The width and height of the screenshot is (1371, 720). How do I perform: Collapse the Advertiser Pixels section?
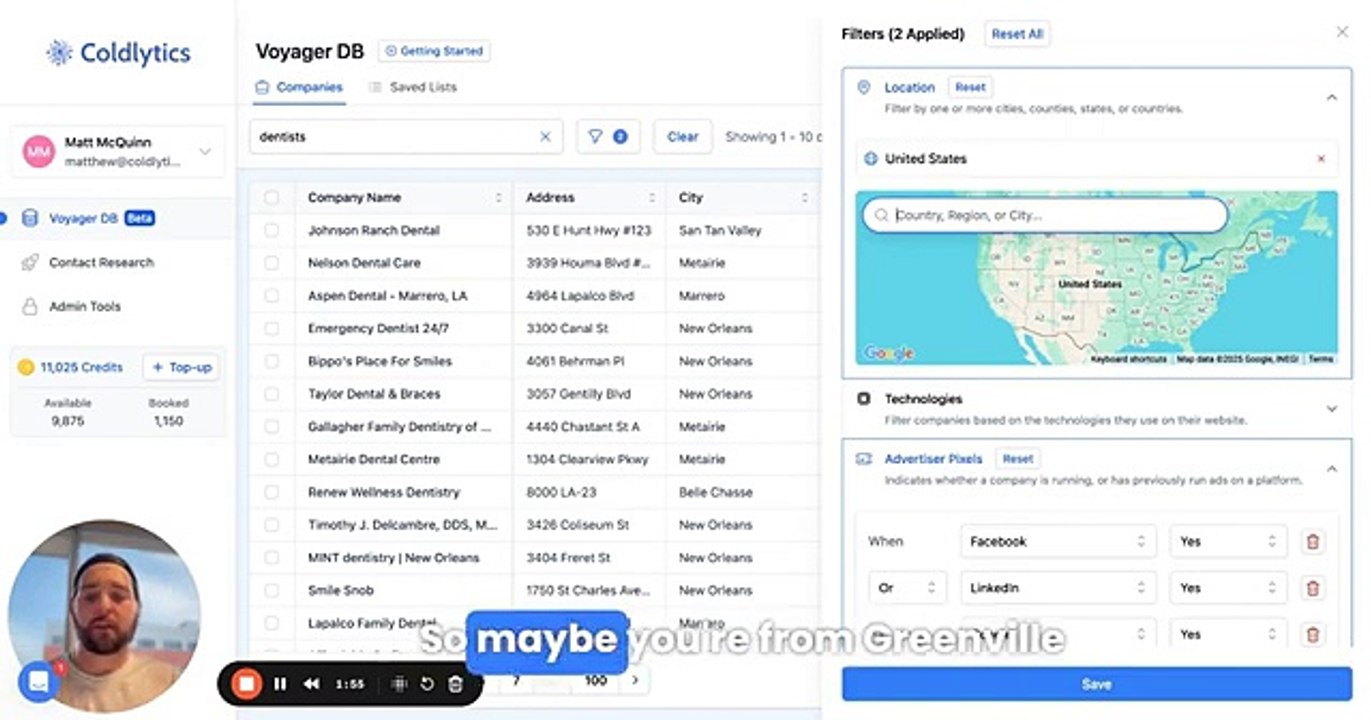(1331, 468)
